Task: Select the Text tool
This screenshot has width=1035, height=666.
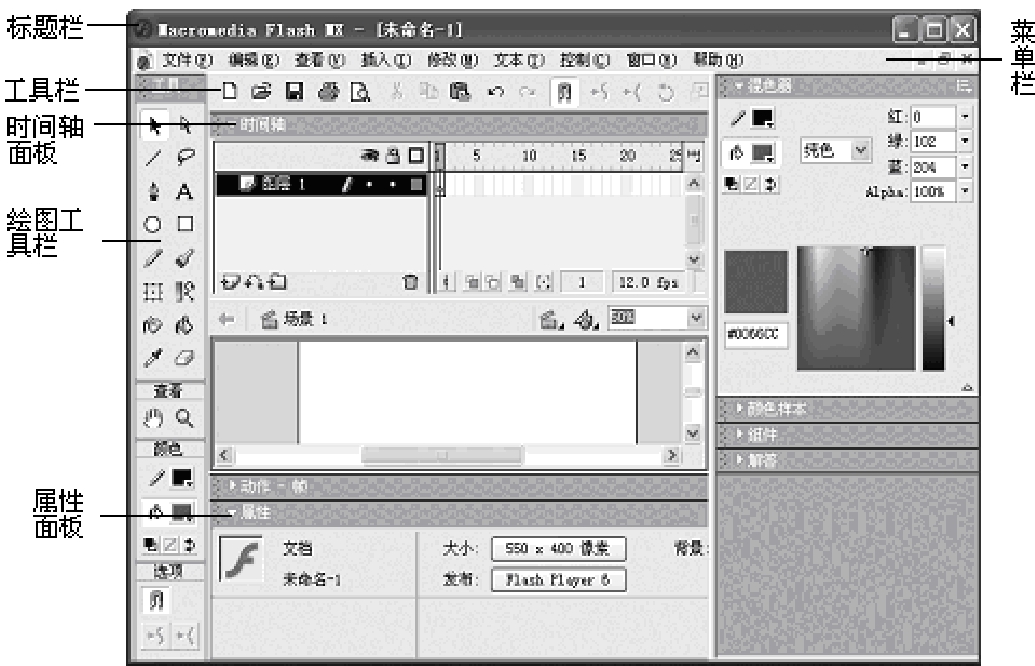Action: click(185, 191)
